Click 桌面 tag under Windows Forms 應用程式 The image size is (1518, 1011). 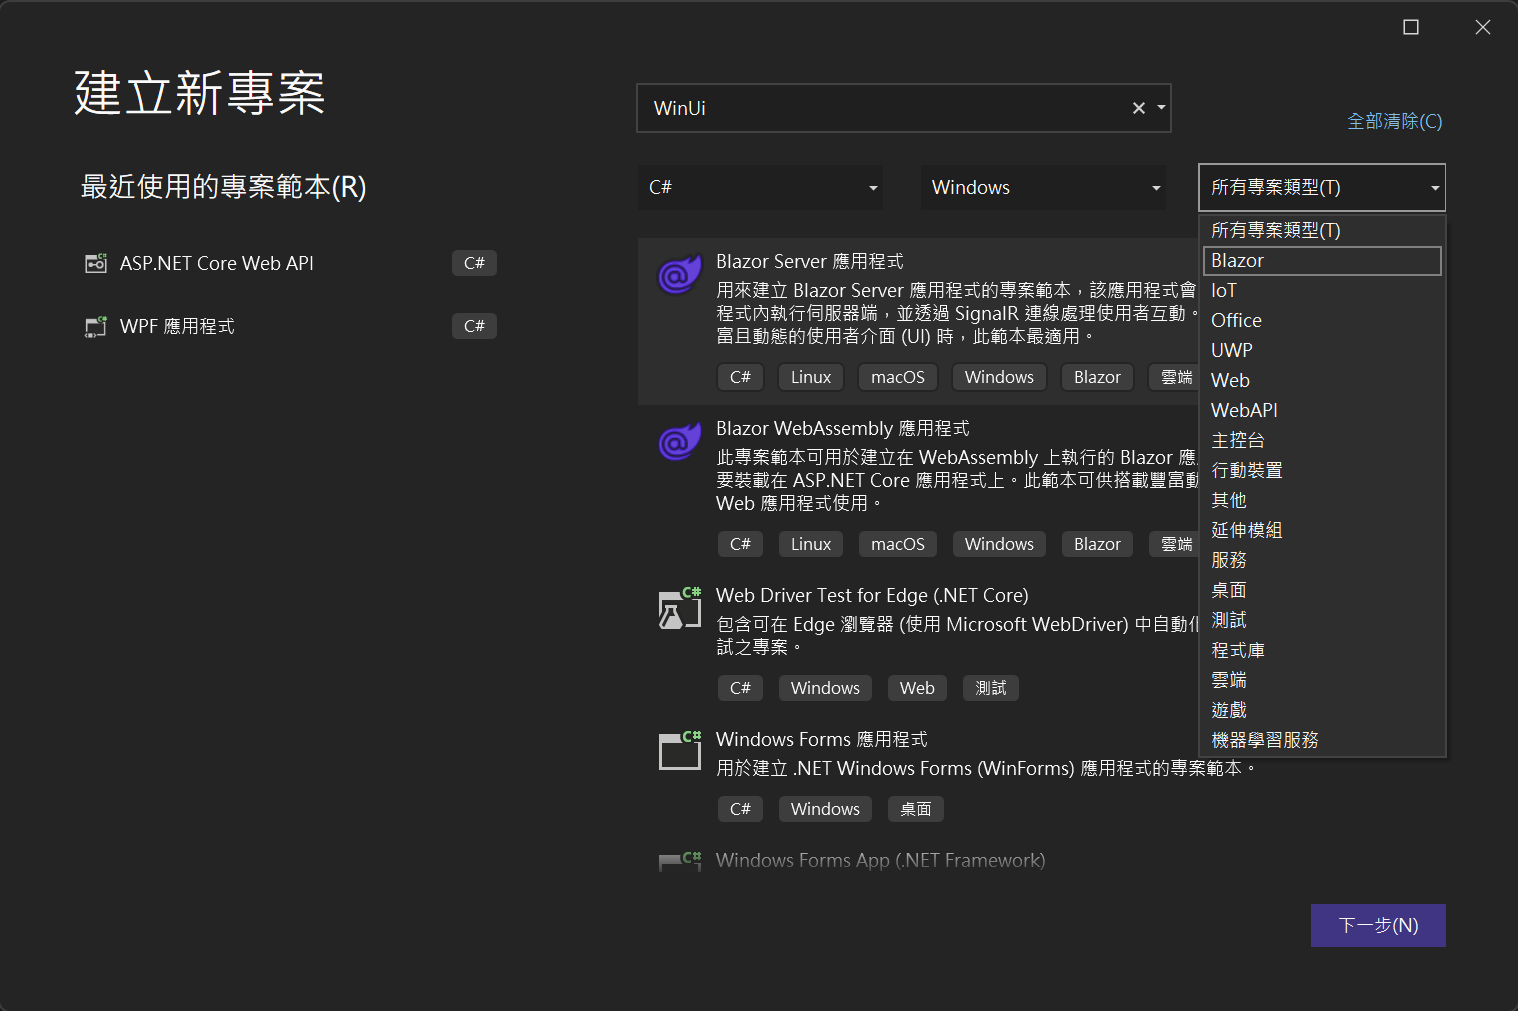click(x=916, y=809)
